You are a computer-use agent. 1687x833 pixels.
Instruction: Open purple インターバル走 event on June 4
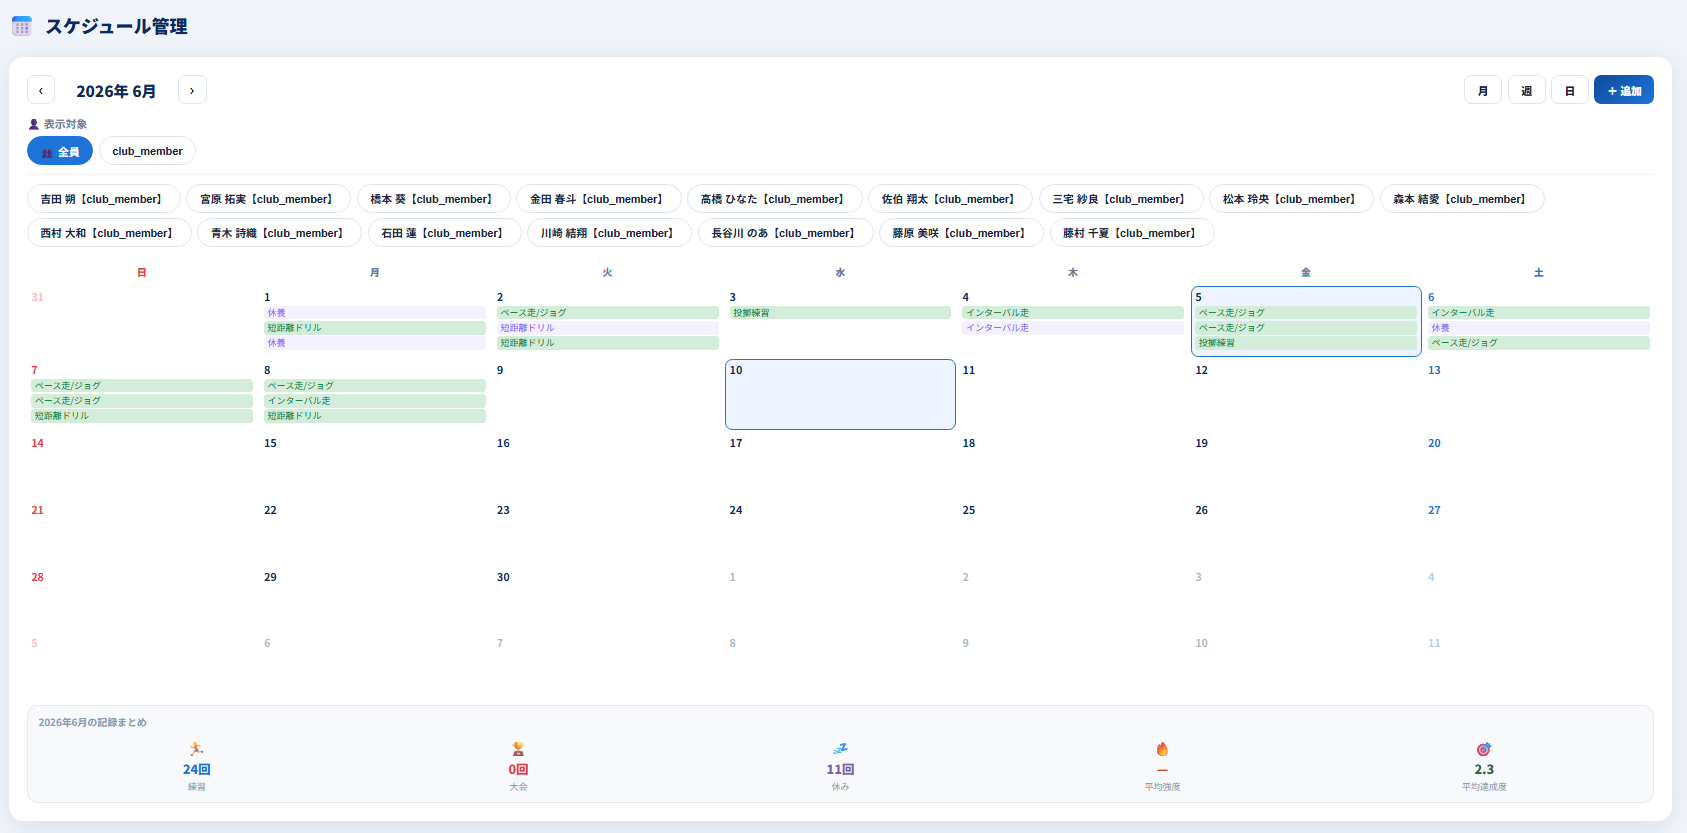click(1073, 328)
